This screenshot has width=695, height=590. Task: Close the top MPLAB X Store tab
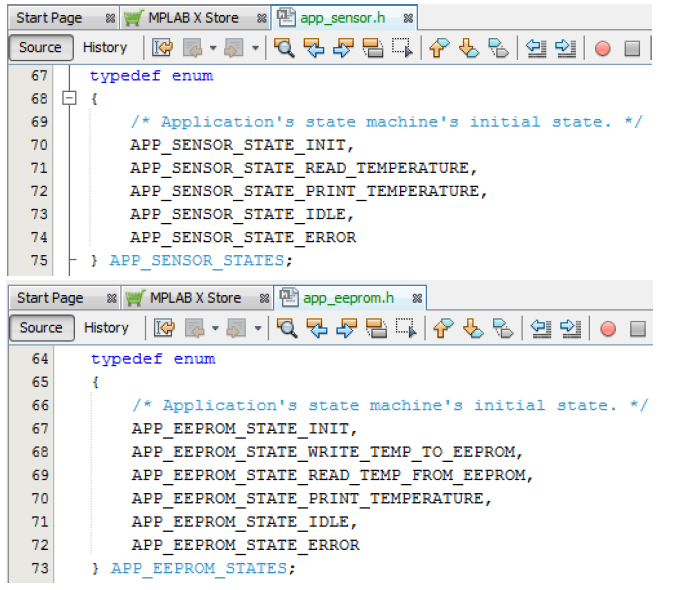pyautogui.click(x=262, y=19)
